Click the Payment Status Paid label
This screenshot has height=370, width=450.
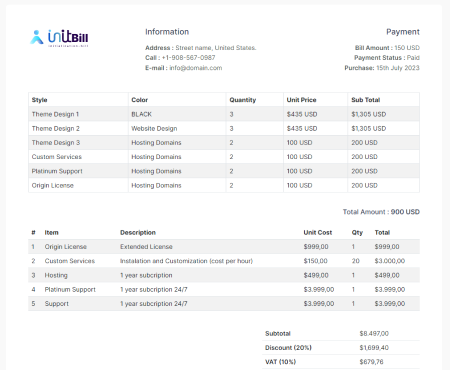click(x=387, y=58)
